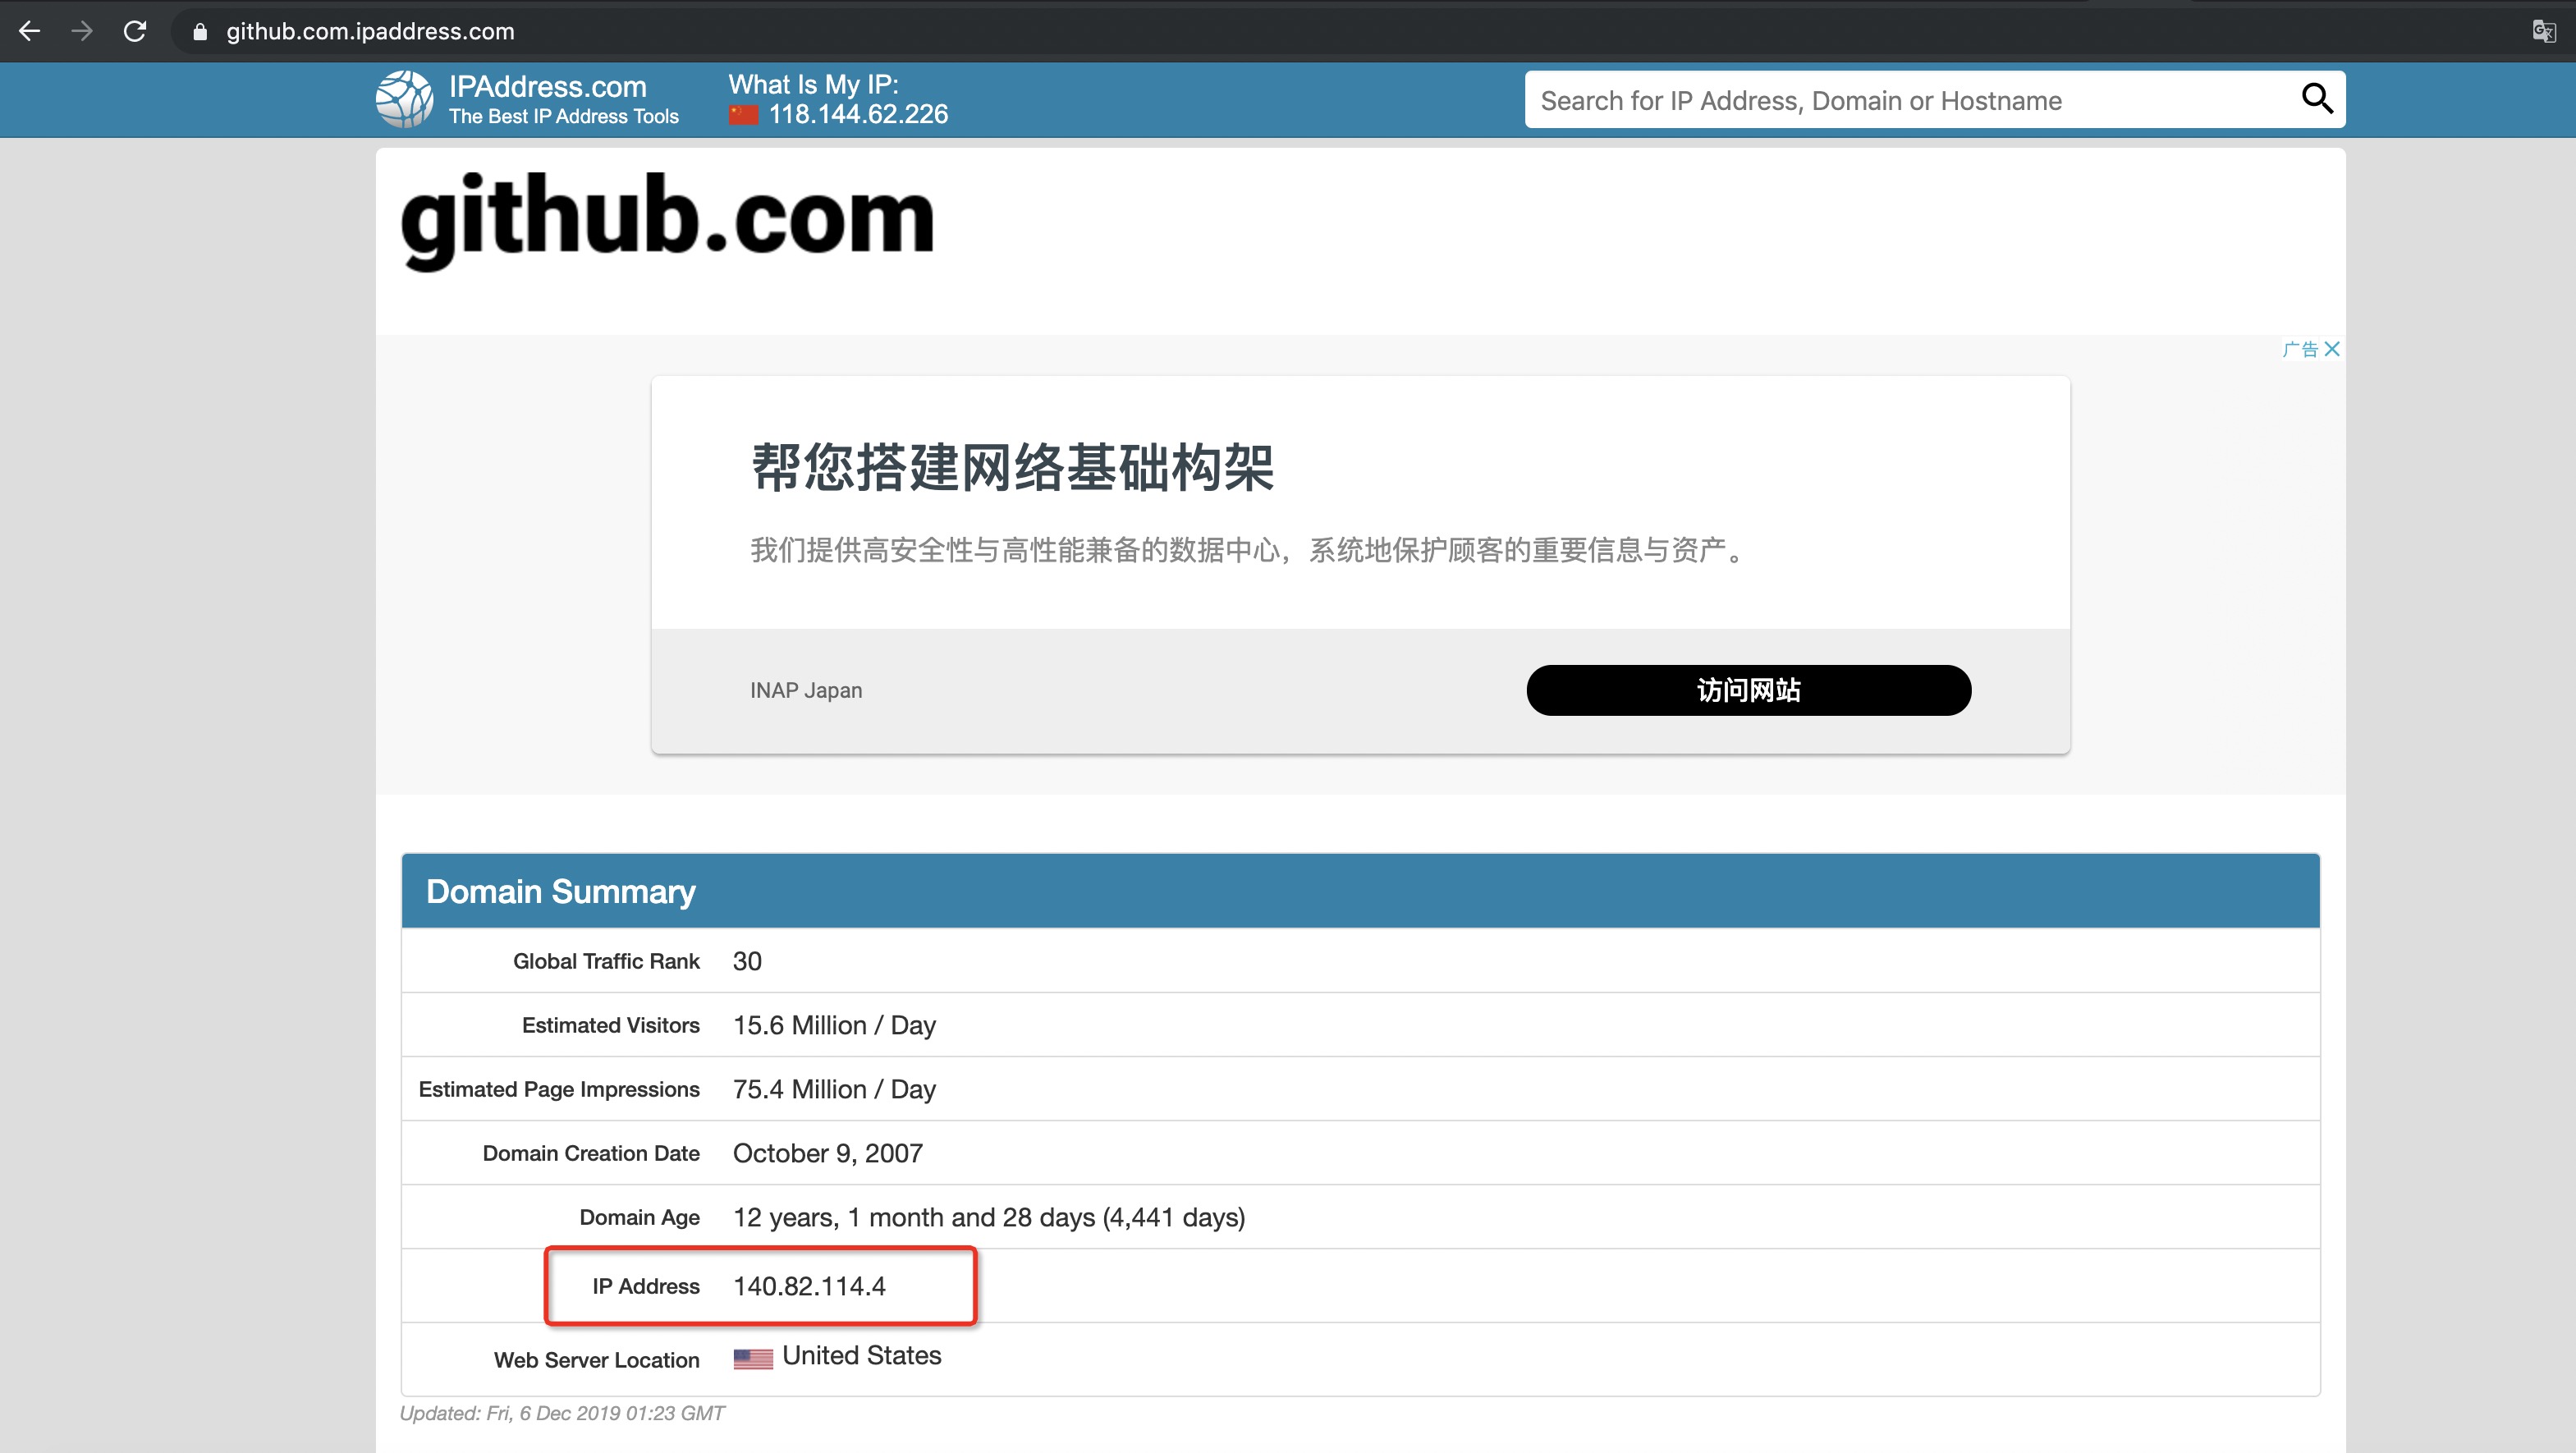
Task: Click the China flag beside my IP
Action: (743, 115)
